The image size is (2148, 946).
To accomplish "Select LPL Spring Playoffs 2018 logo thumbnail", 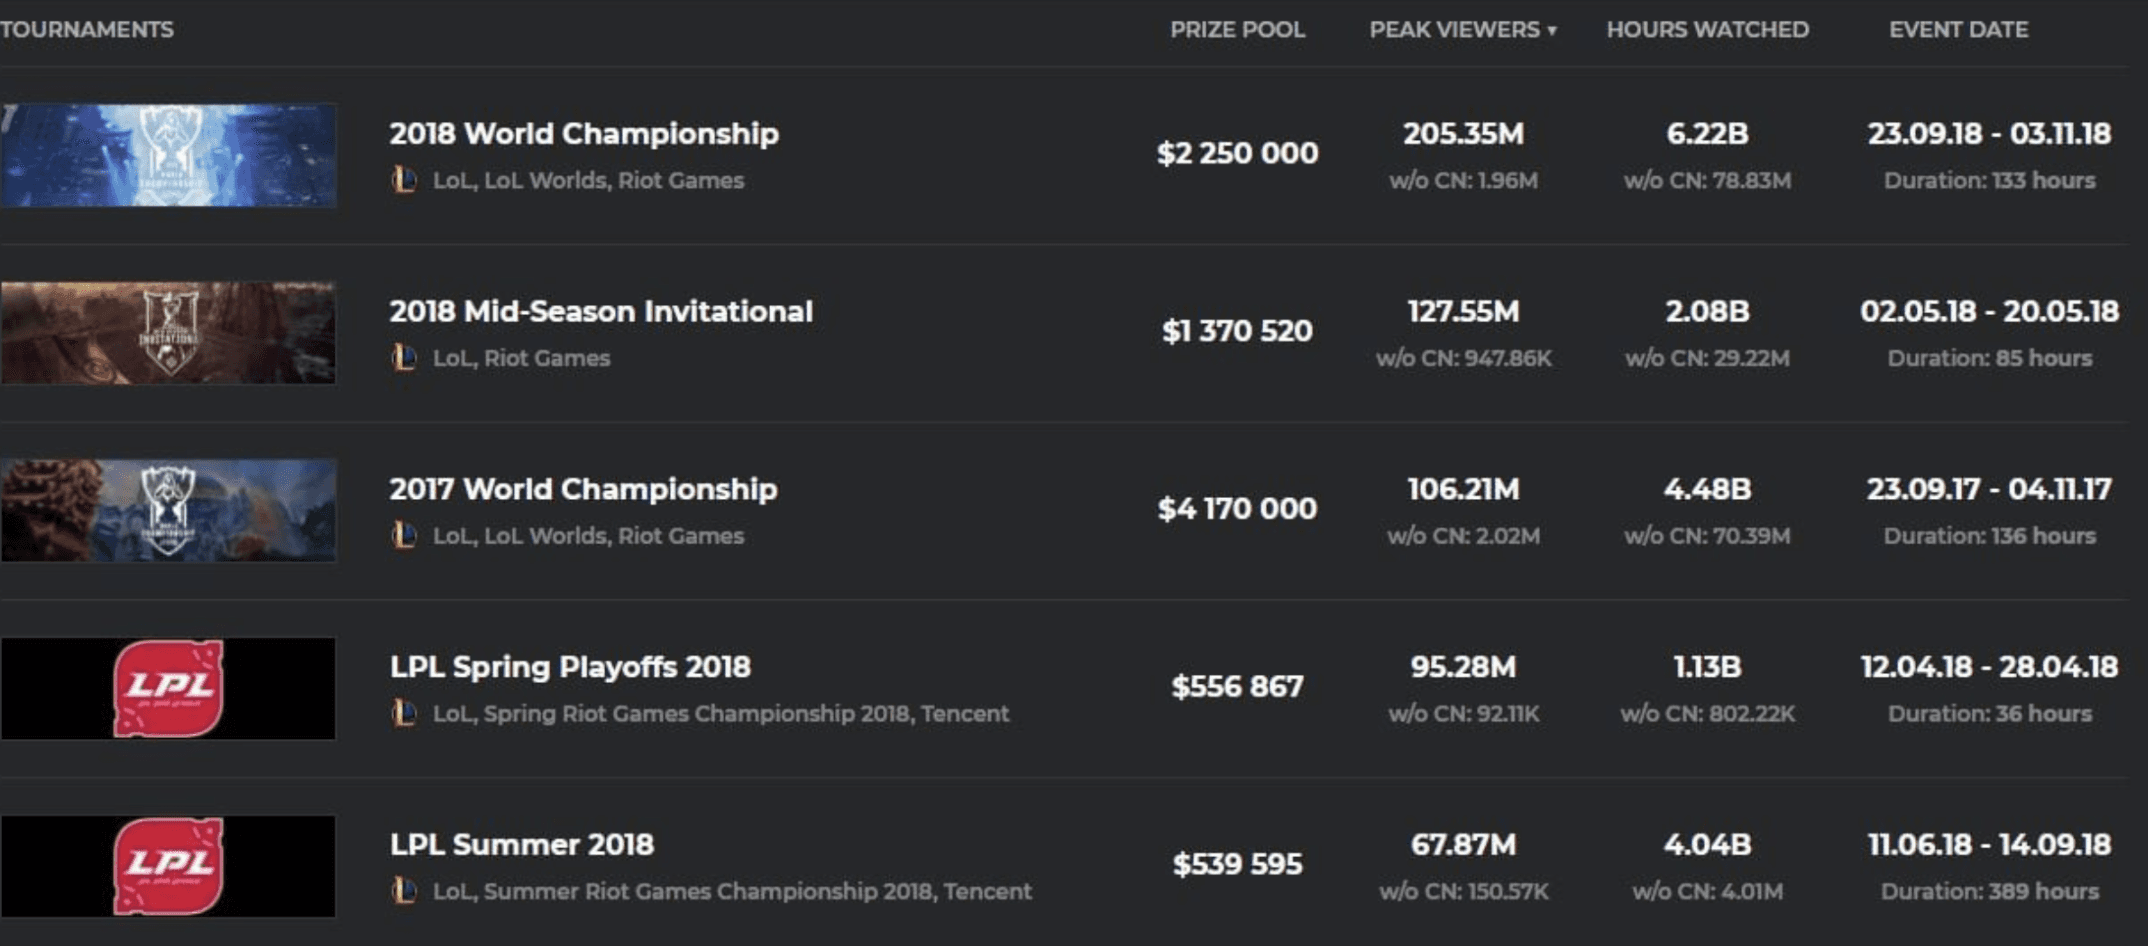I will click(x=168, y=688).
